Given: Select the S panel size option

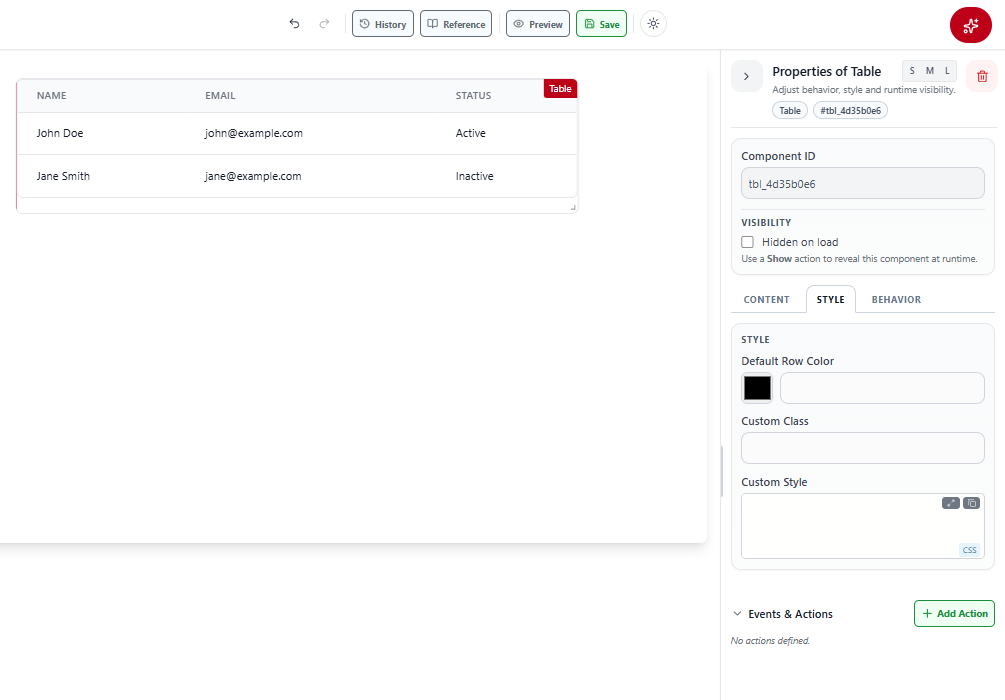Looking at the screenshot, I should [x=912, y=71].
